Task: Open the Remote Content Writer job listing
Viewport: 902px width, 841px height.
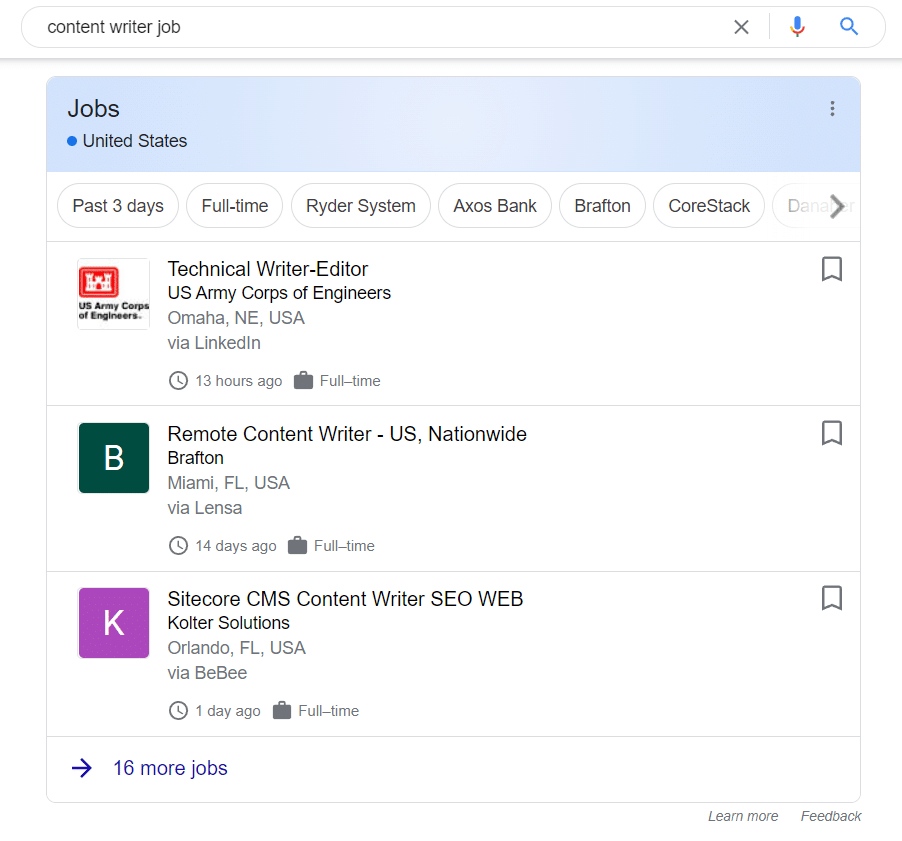Action: coord(347,434)
